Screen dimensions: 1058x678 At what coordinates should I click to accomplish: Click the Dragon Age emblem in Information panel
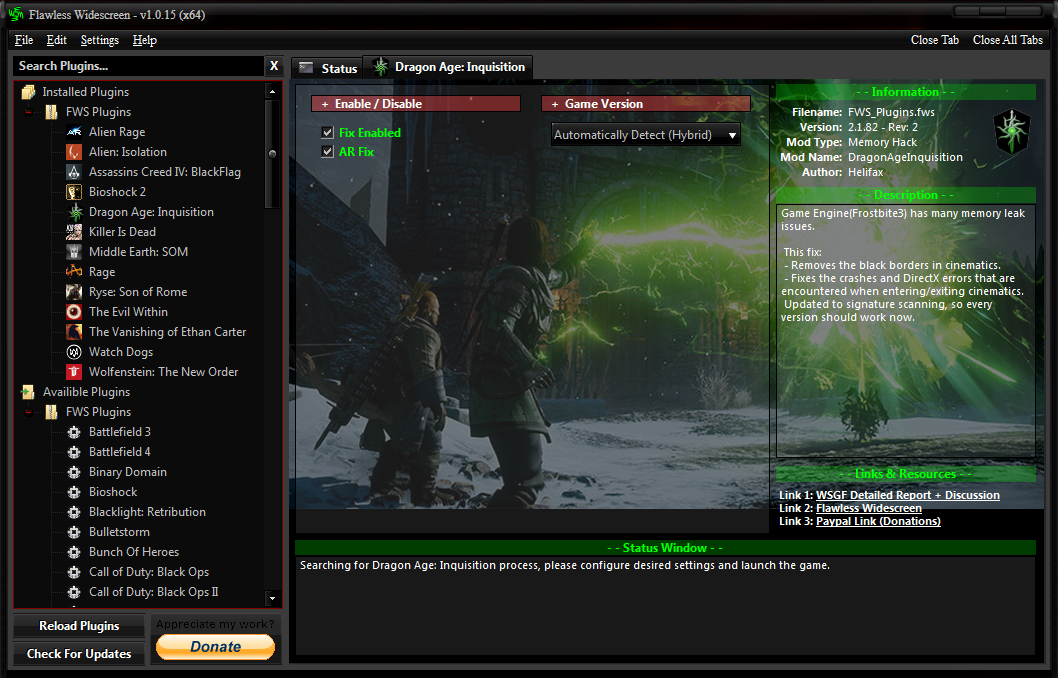tap(1011, 132)
